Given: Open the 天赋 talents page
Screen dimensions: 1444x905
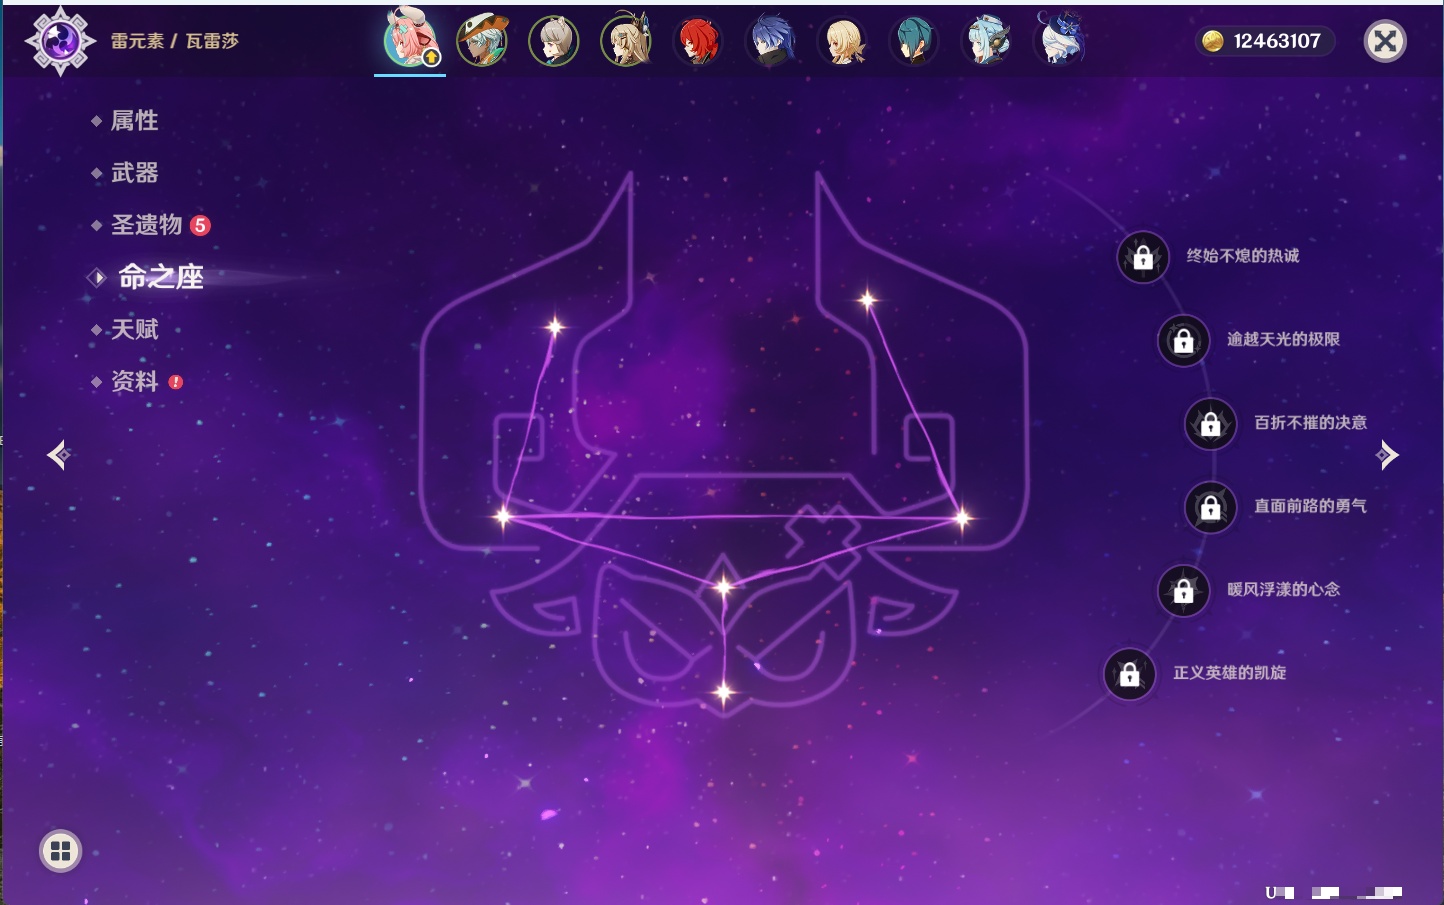Looking at the screenshot, I should click(134, 329).
